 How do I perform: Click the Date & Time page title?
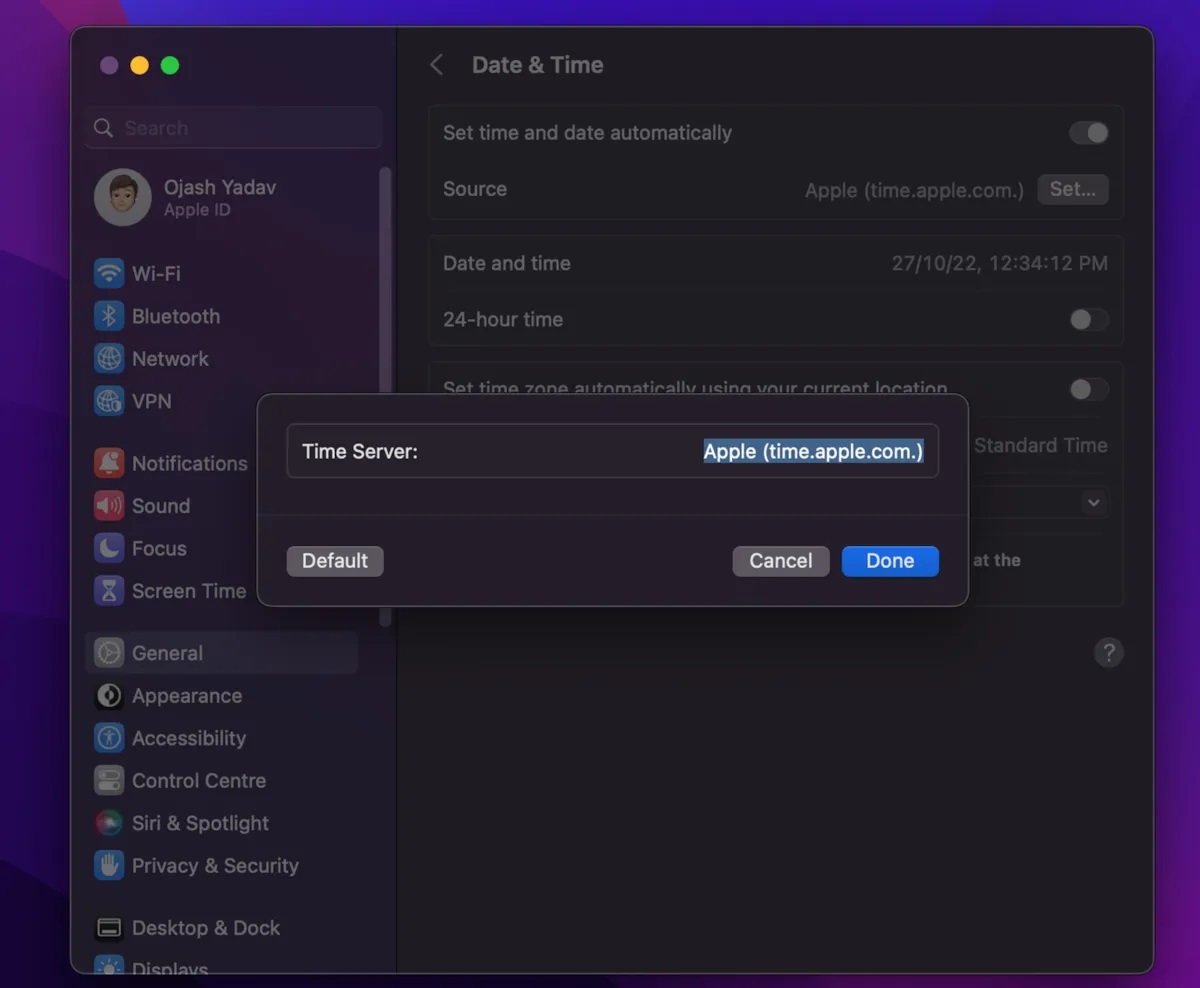coord(537,65)
